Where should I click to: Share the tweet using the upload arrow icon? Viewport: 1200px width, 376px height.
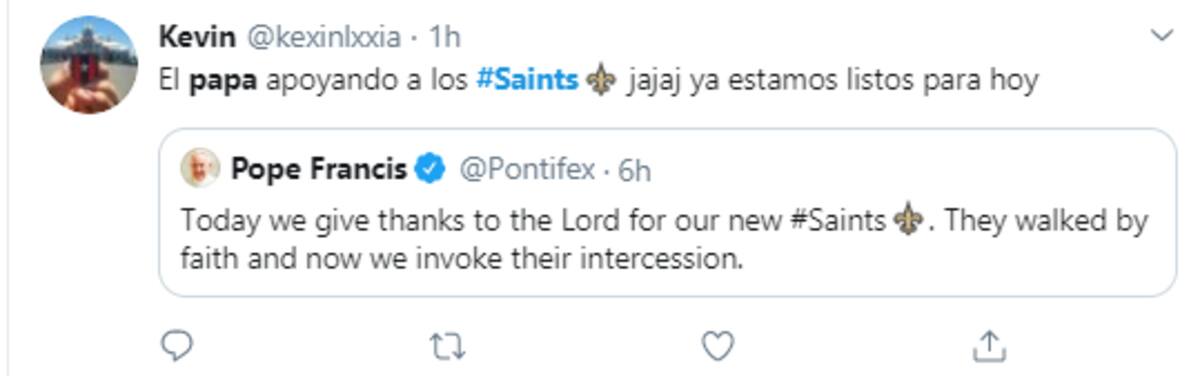pyautogui.click(x=988, y=346)
